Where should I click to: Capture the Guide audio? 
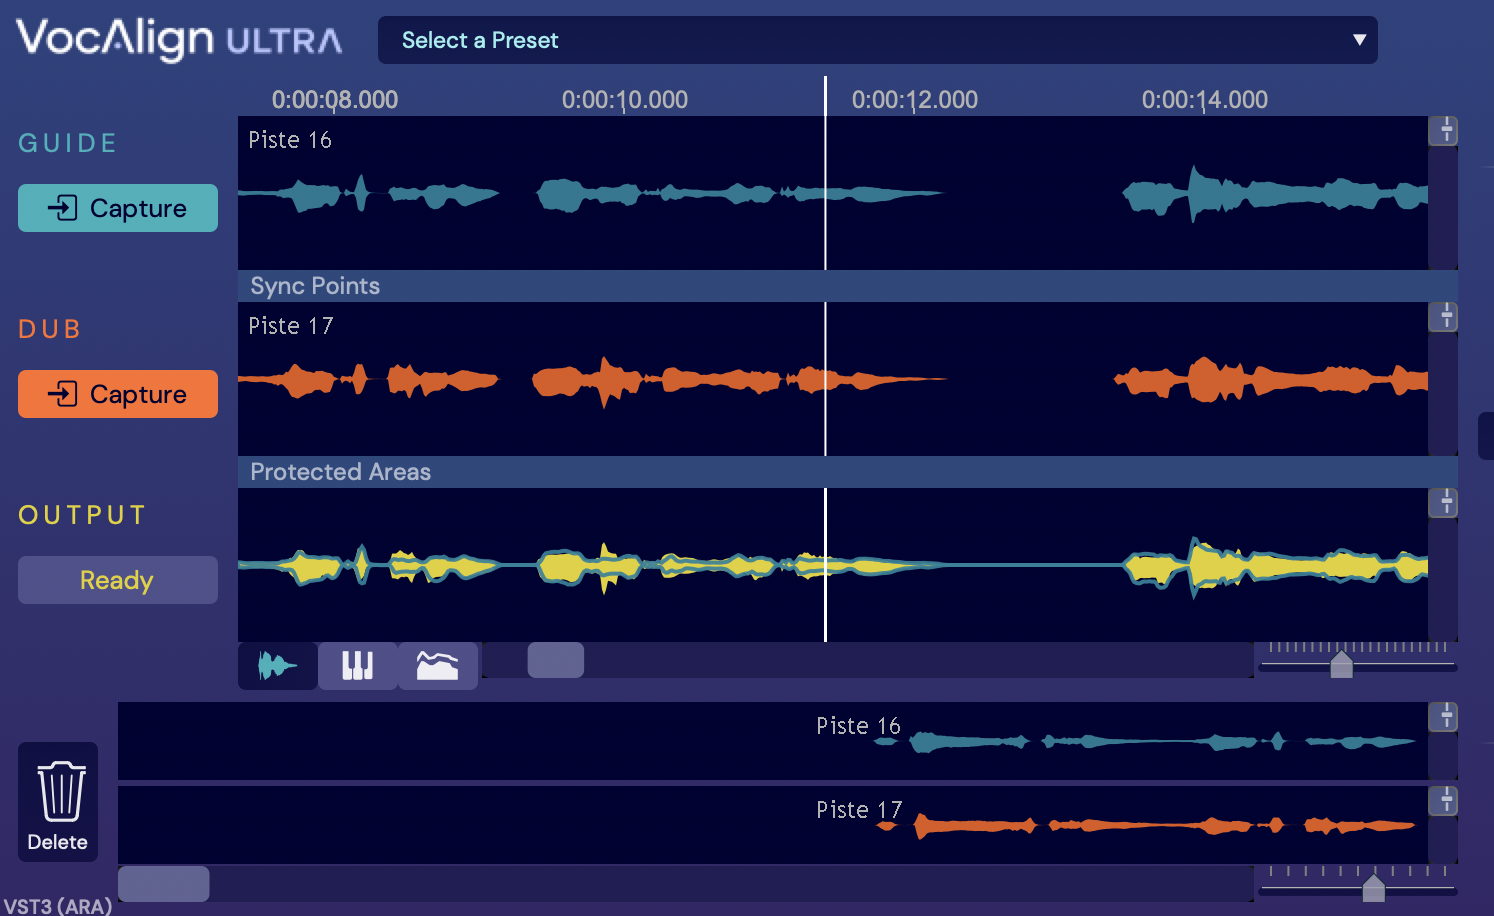pyautogui.click(x=118, y=208)
